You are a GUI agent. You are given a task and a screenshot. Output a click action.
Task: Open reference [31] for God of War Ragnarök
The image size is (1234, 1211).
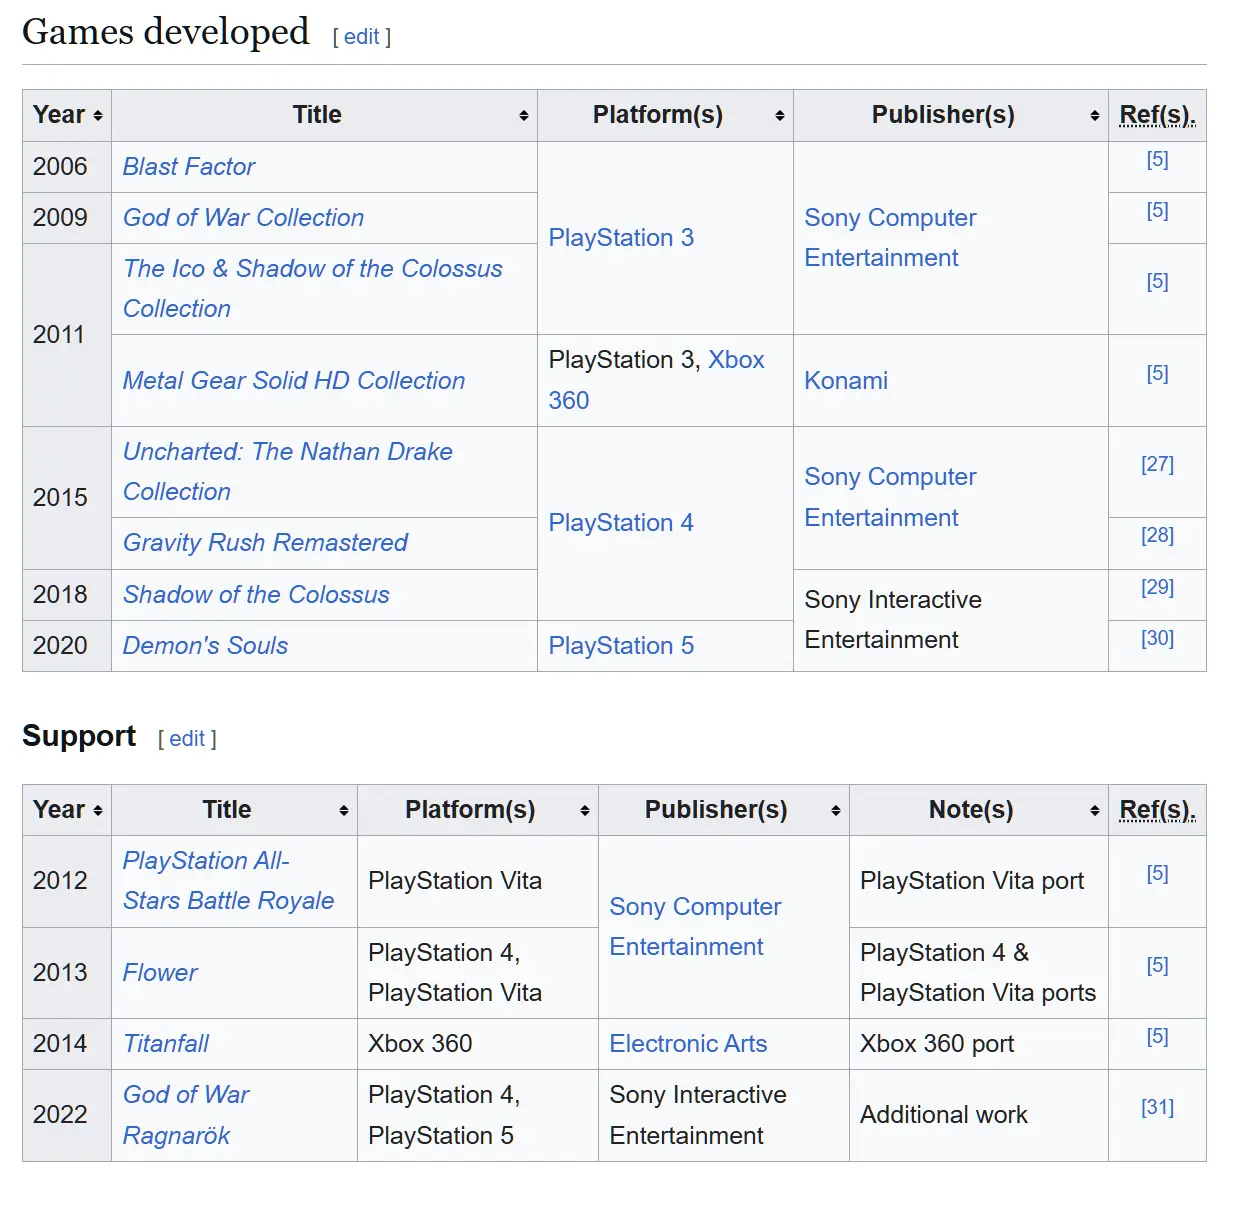pos(1157,1107)
